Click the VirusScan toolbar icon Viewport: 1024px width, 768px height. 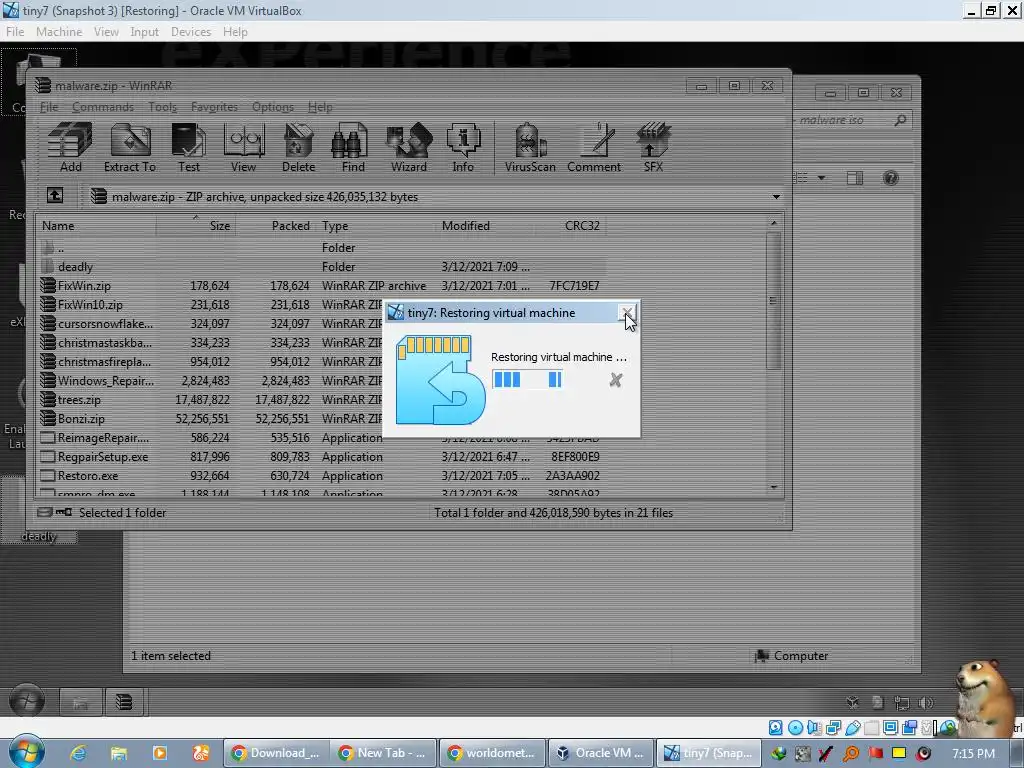click(530, 147)
